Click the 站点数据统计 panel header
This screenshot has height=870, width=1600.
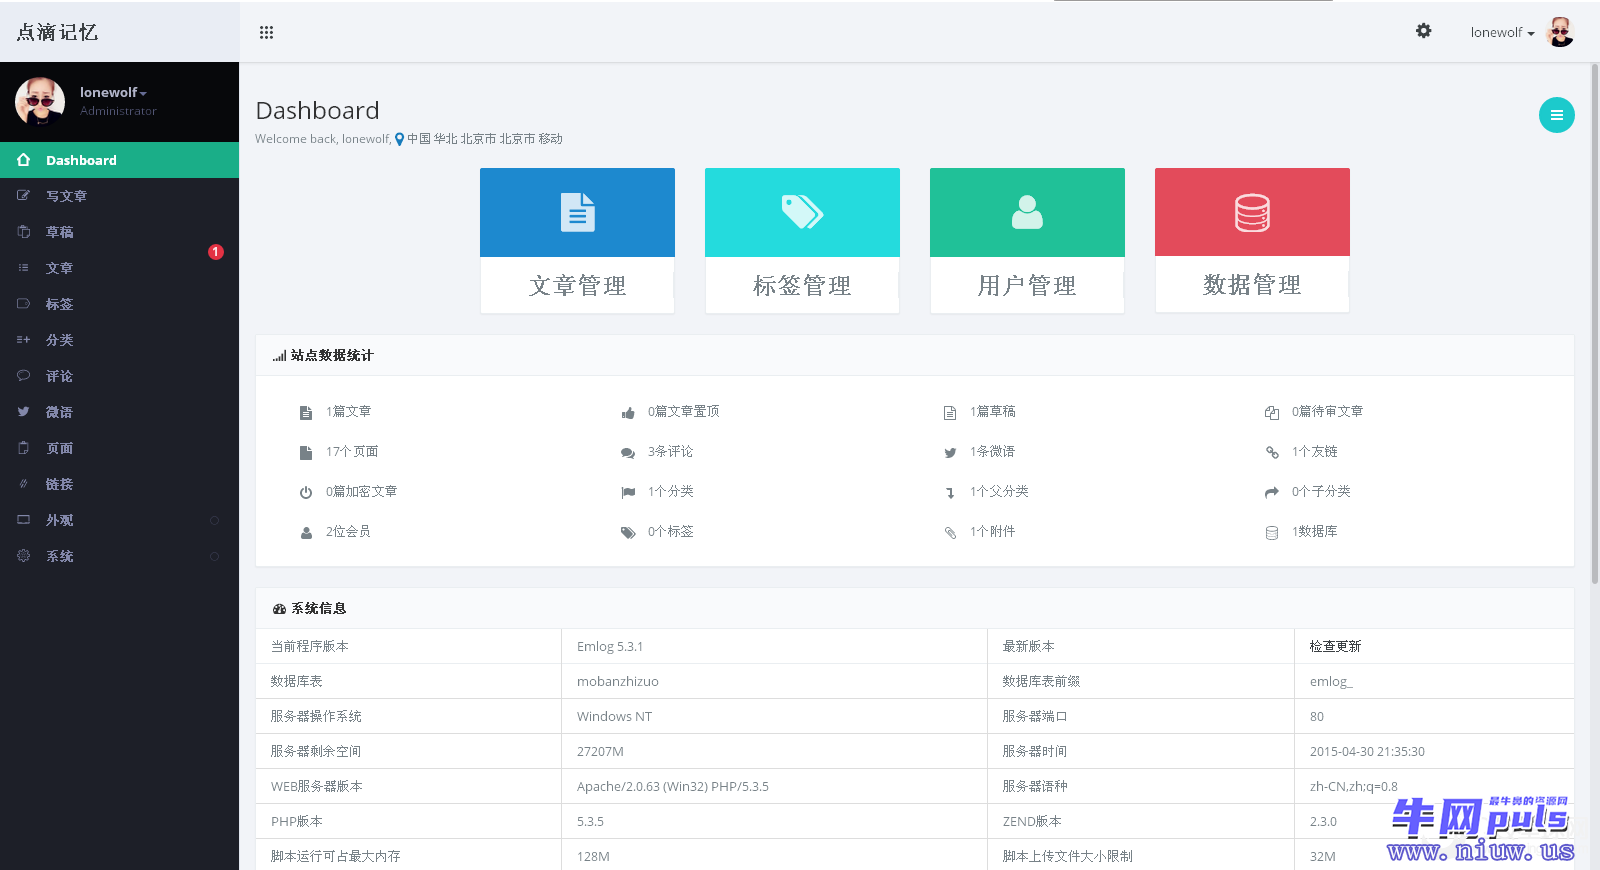point(914,355)
